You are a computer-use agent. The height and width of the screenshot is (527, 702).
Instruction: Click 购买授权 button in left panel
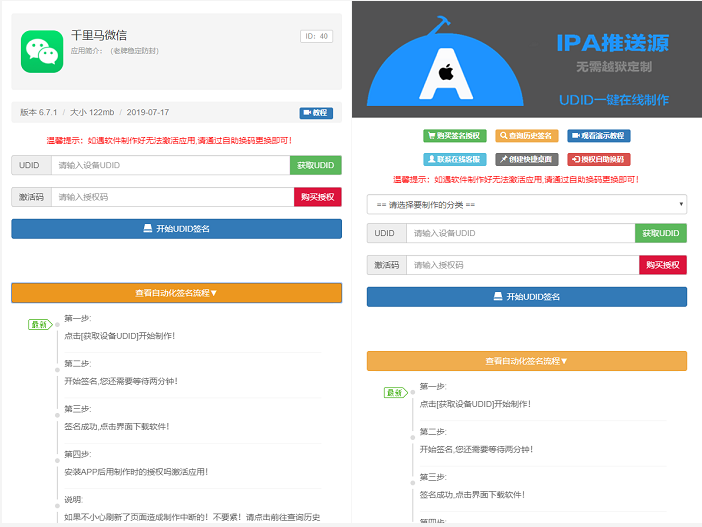(x=318, y=197)
